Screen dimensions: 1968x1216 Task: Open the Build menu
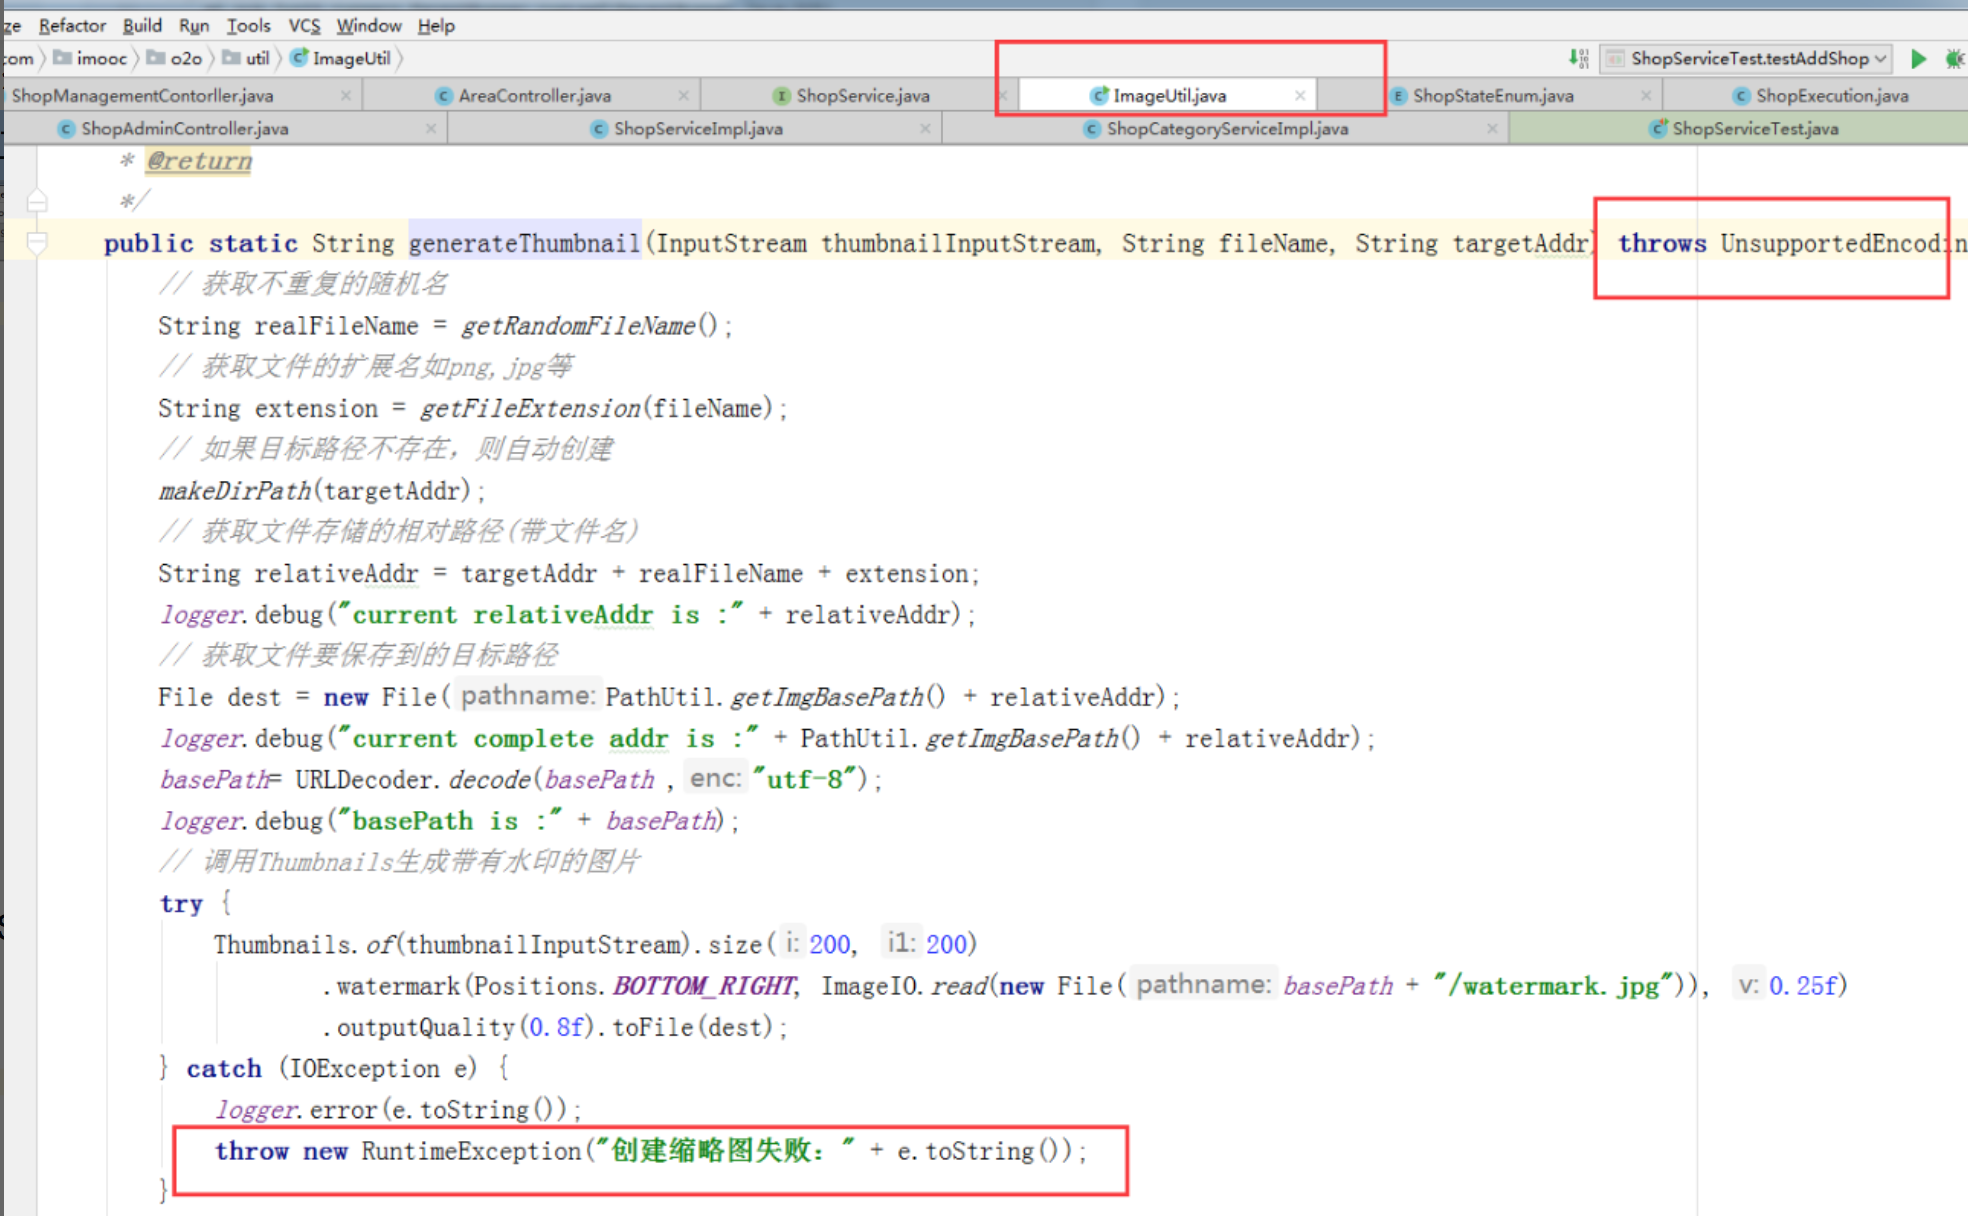(x=142, y=25)
